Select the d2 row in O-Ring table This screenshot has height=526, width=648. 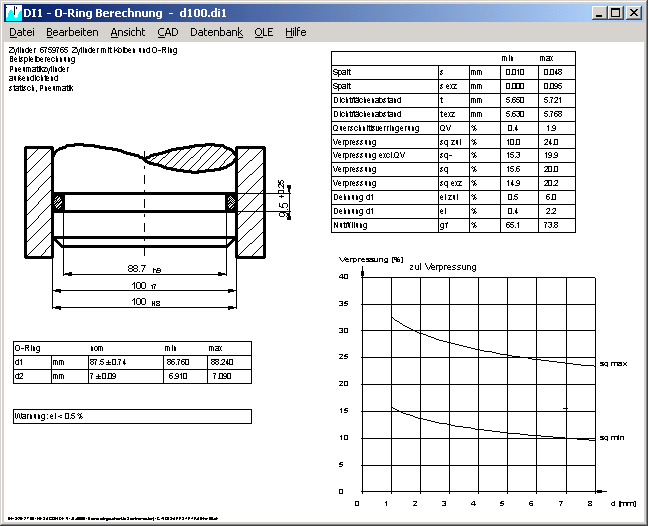tap(130, 375)
